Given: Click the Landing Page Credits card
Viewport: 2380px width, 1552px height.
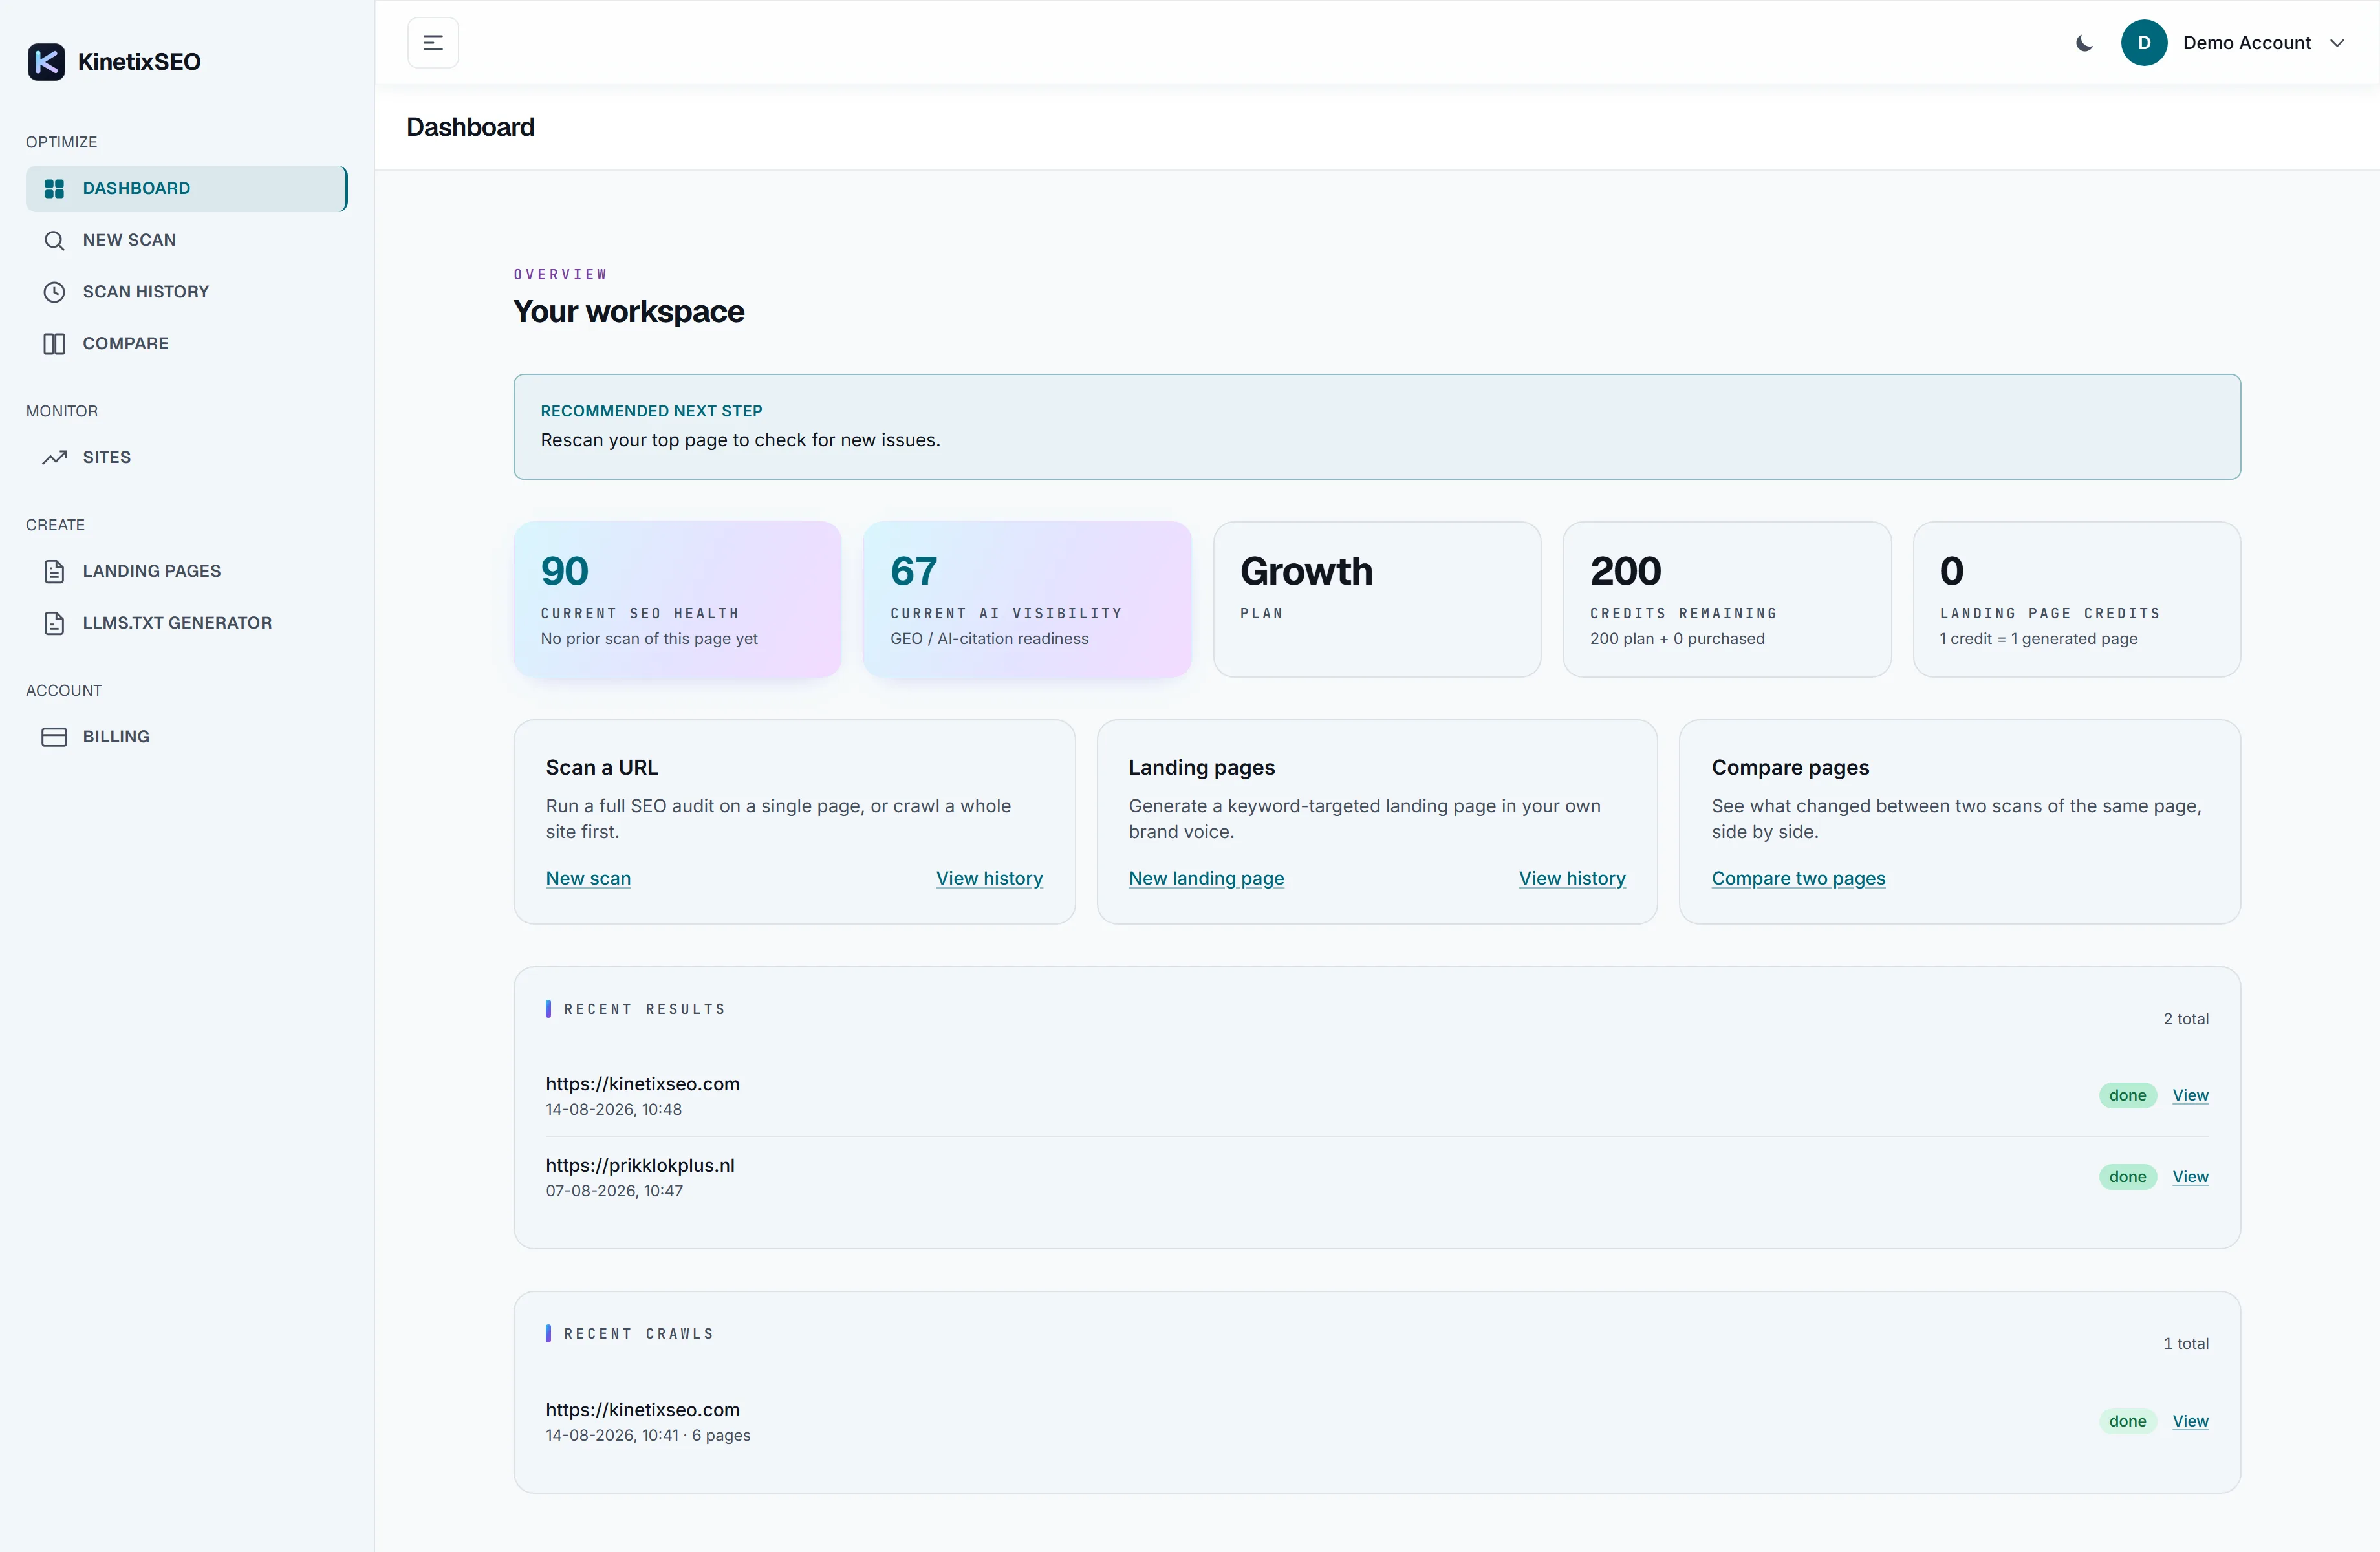Looking at the screenshot, I should [x=2077, y=599].
